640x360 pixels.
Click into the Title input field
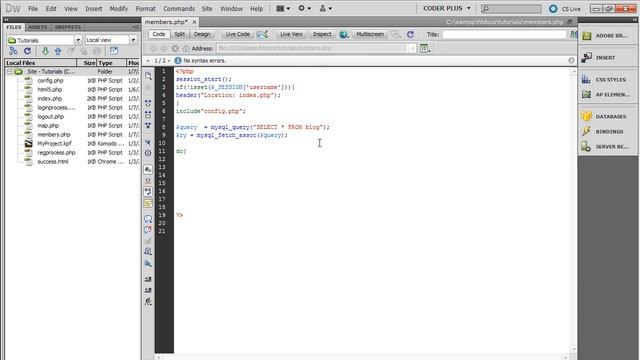504,35
